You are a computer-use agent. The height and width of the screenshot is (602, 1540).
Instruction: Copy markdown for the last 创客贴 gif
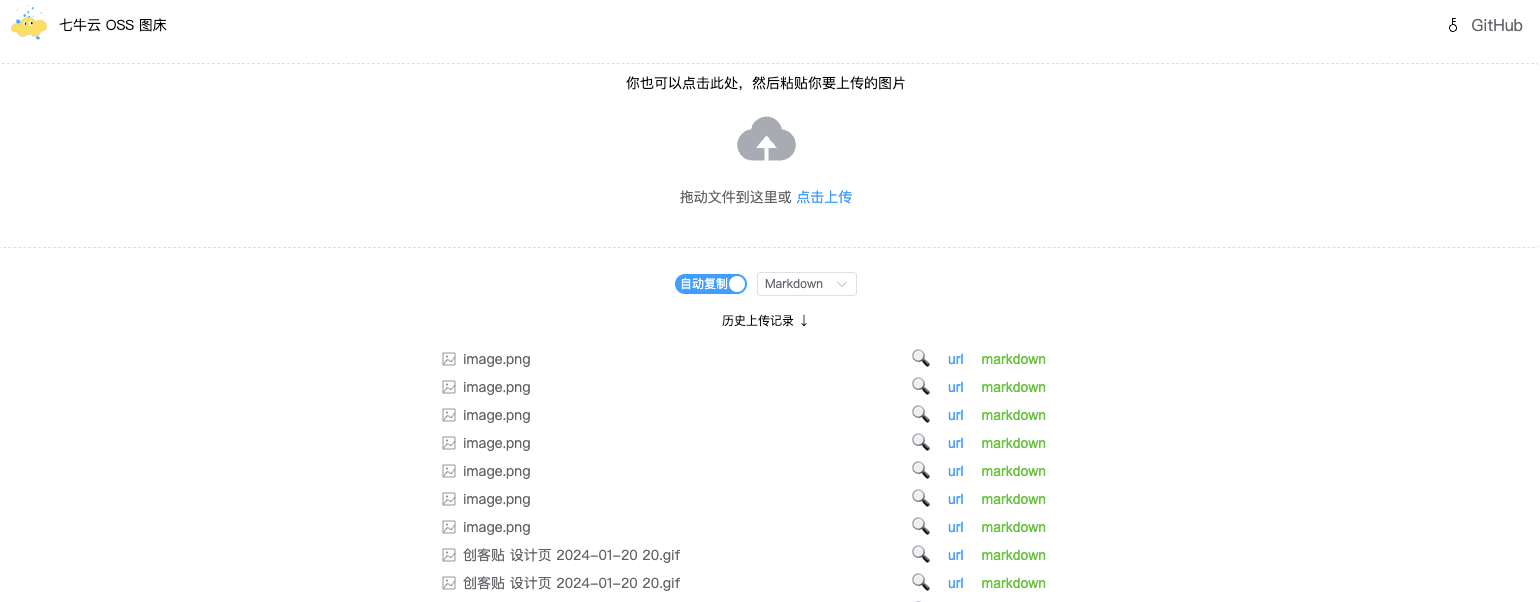coord(1013,583)
